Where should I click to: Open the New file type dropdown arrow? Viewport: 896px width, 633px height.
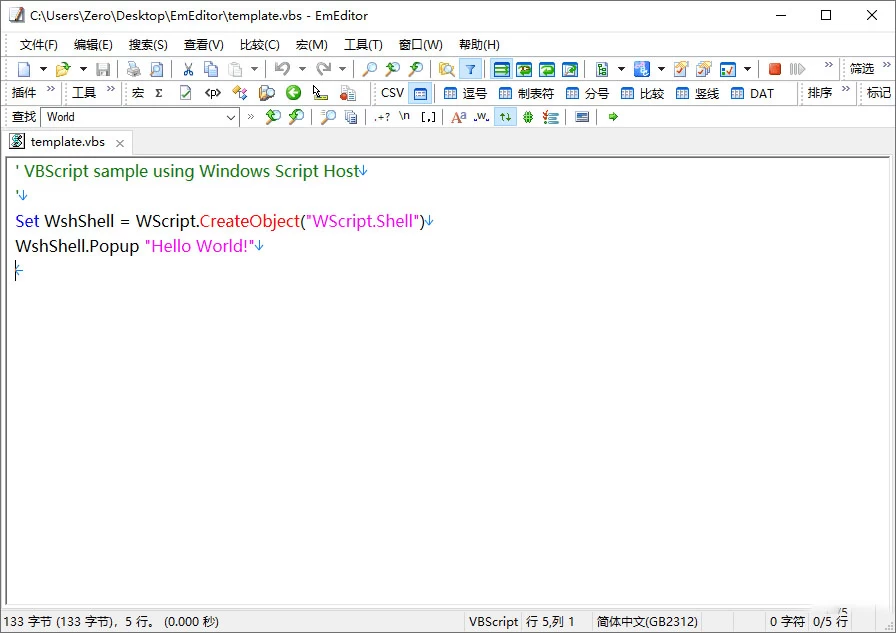click(43, 69)
